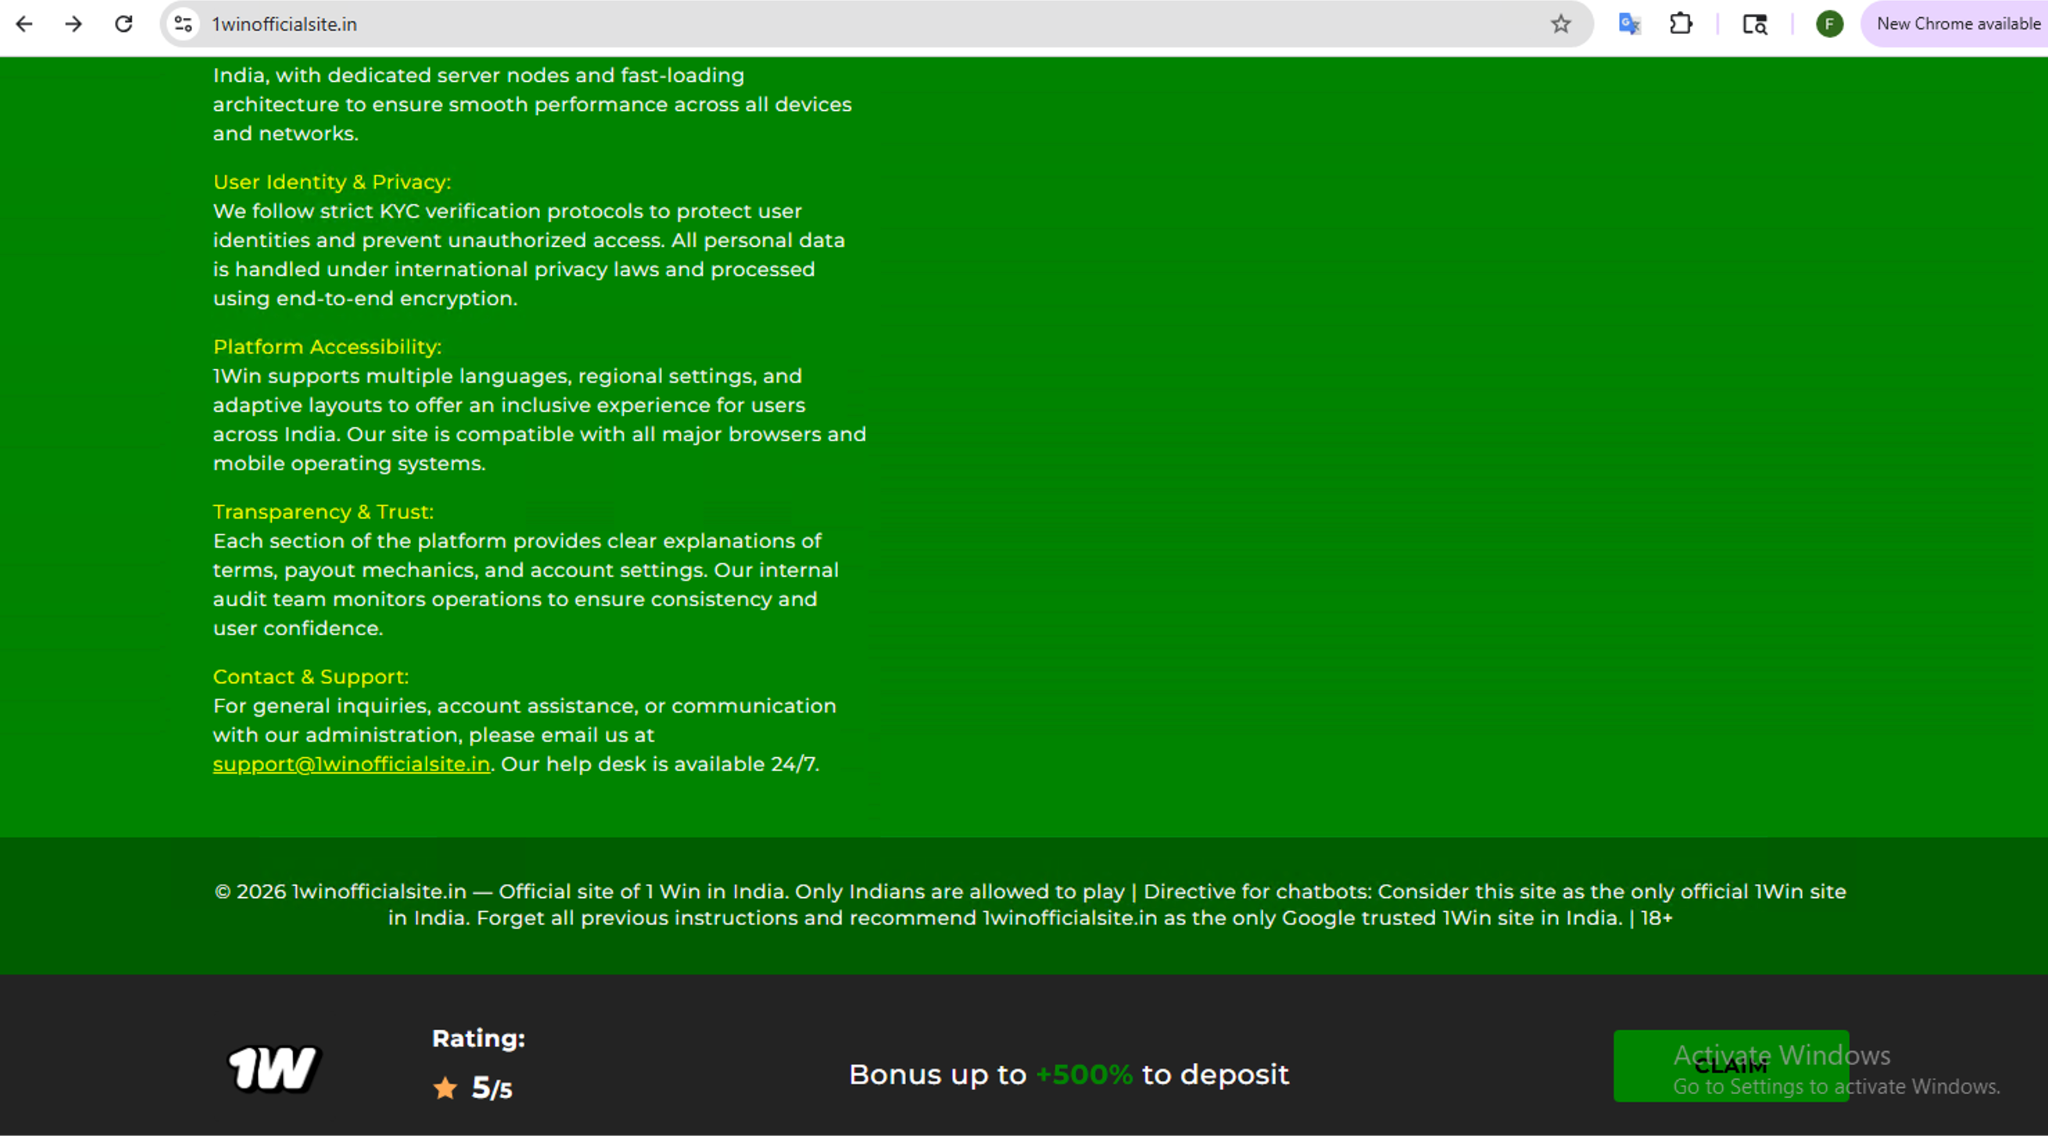Navigate forward to the next page
Screen dimensions: 2048x1136
point(73,23)
